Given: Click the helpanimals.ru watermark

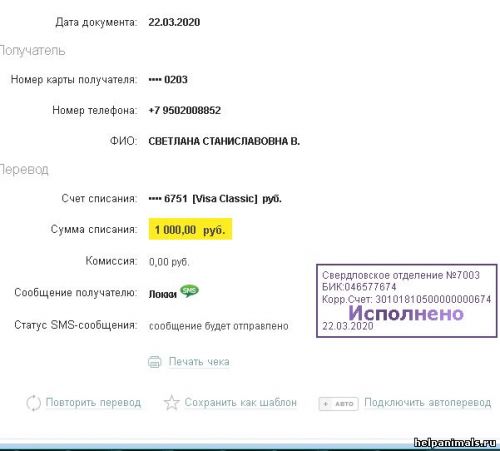Looking at the screenshot, I should click(x=455, y=443).
